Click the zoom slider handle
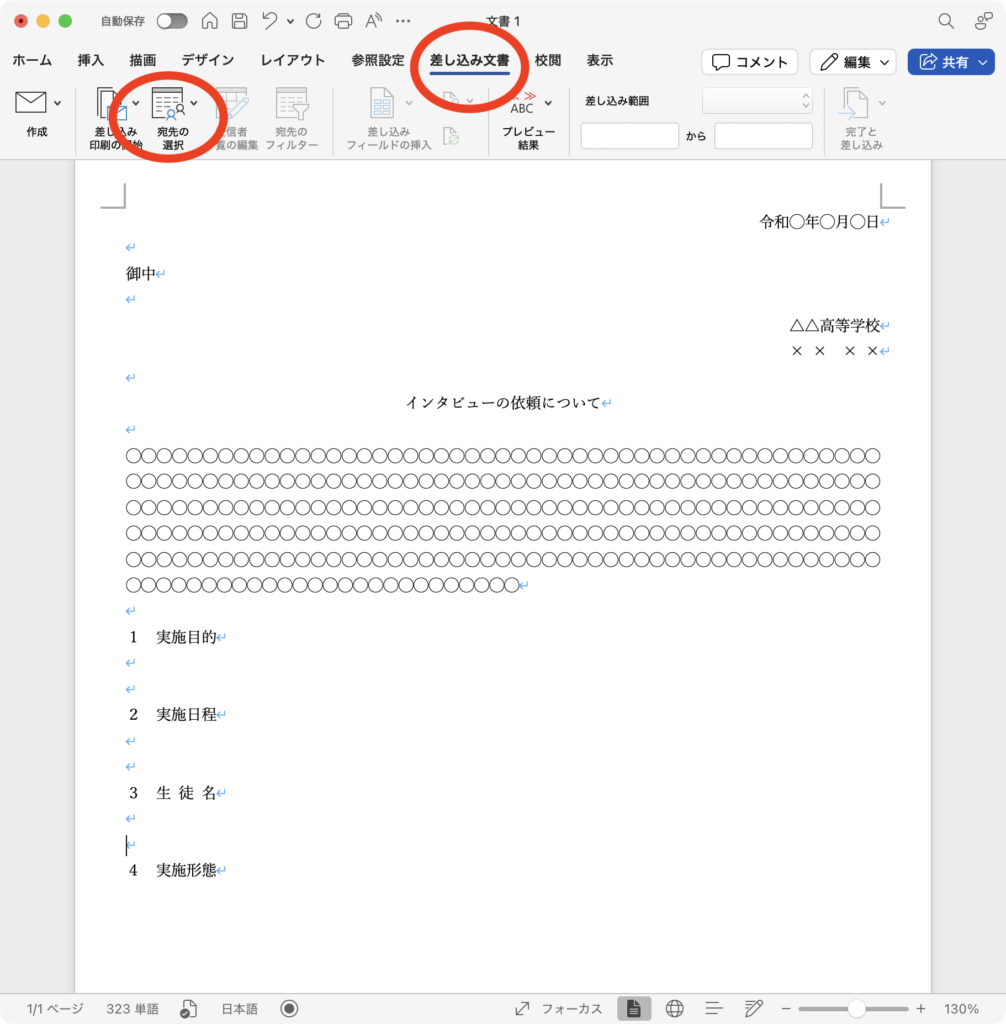Screen dimensions: 1006x1024 click(x=856, y=1008)
